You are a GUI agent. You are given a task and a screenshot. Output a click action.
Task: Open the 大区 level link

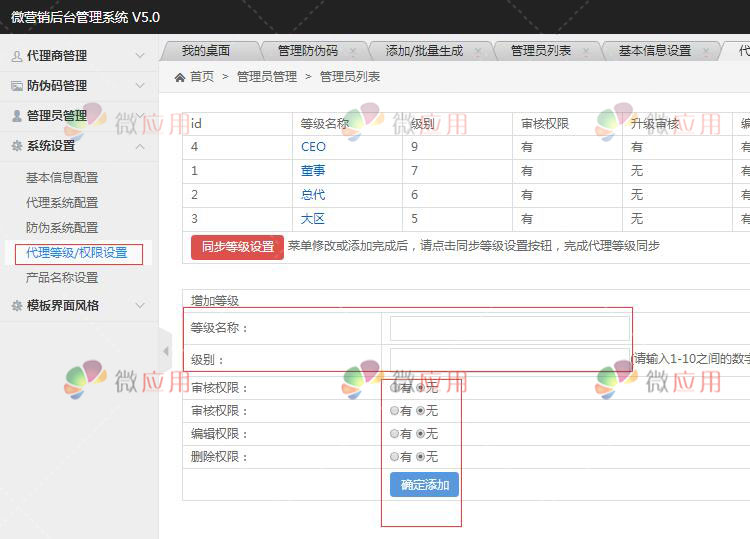[x=313, y=219]
